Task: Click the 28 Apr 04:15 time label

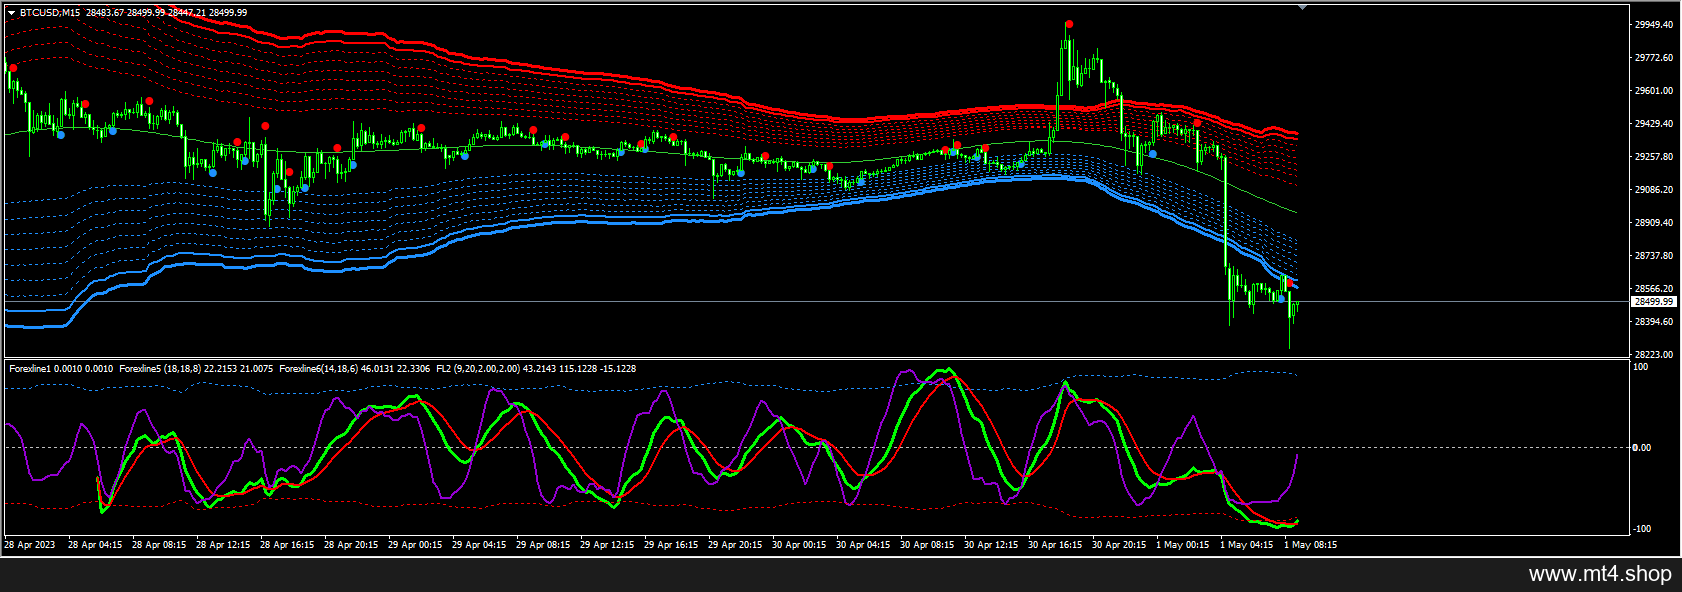Action: [95, 545]
